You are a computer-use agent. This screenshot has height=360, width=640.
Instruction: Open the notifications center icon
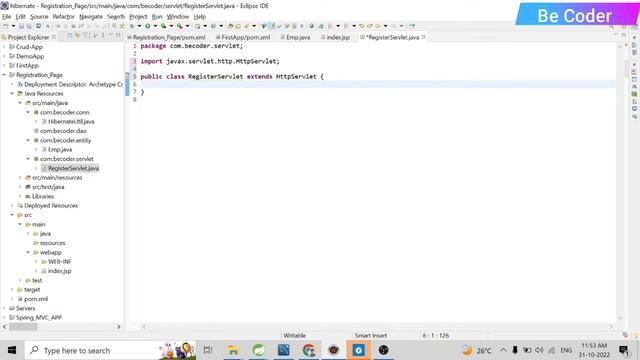[624, 350]
